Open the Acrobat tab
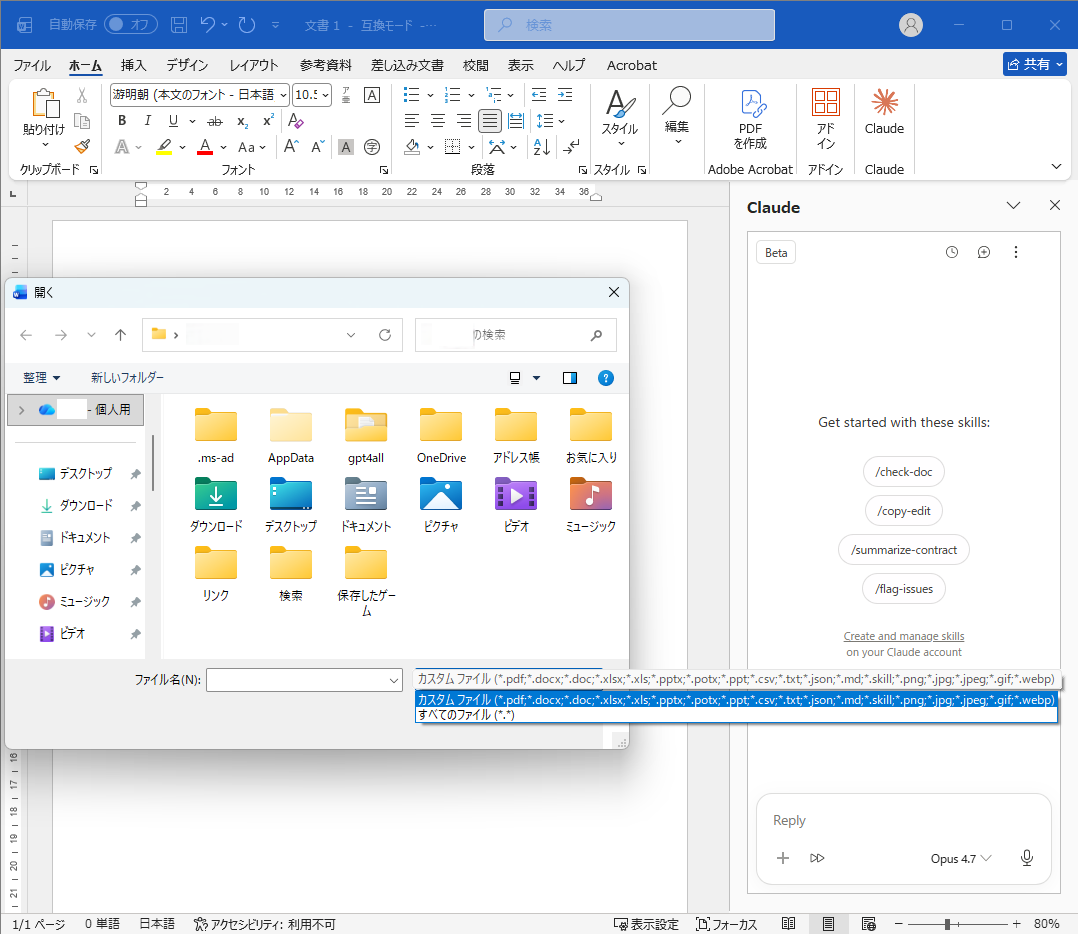Screen dimensions: 1078x934 pyautogui.click(x=631, y=65)
